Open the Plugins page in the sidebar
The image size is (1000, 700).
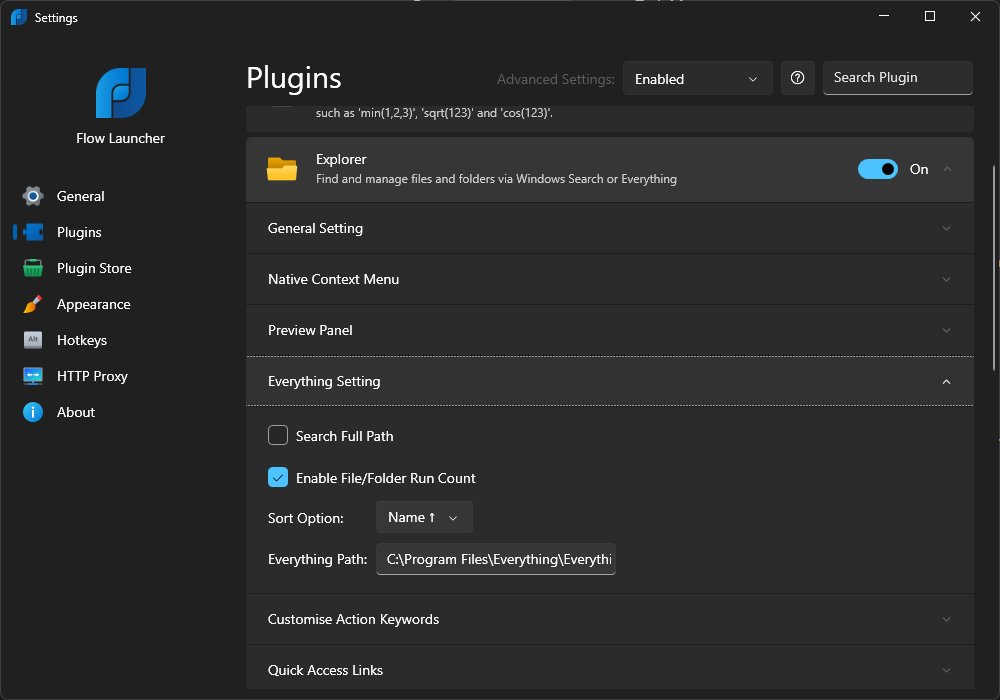[x=79, y=232]
